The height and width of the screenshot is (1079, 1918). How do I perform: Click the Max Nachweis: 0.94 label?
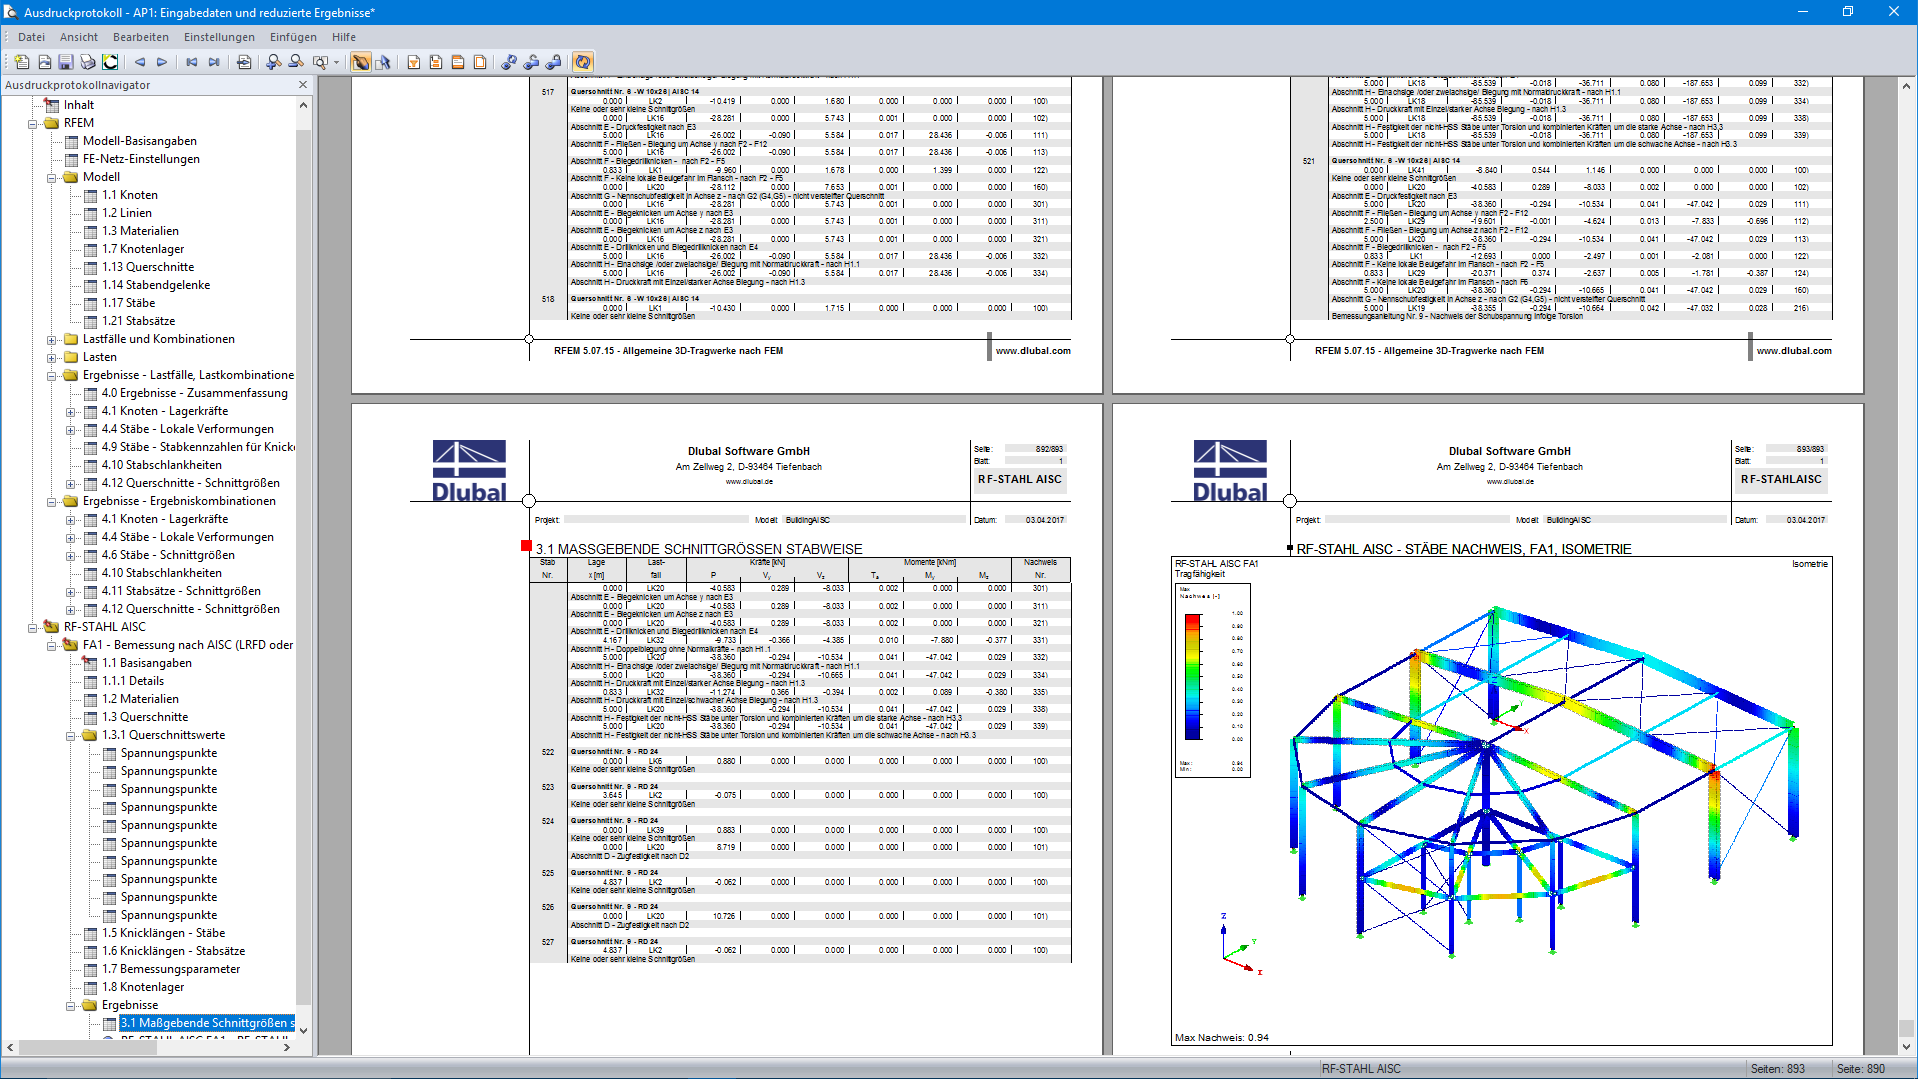[x=1222, y=1037]
